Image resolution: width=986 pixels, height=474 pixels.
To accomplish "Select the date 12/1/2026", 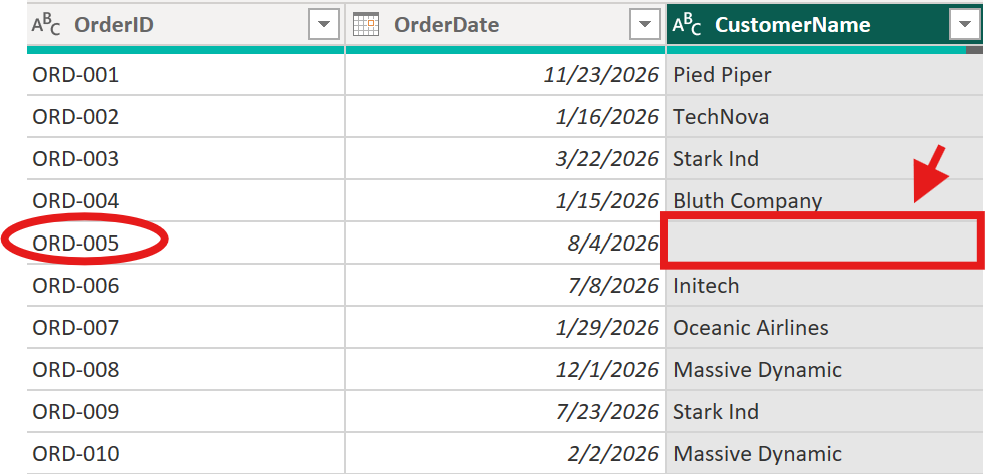I will tap(506, 370).
